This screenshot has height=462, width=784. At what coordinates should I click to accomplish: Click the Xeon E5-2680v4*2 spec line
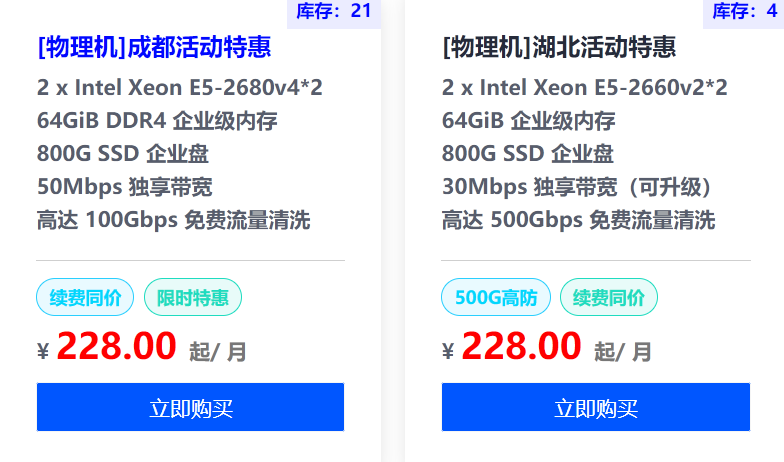click(x=180, y=87)
